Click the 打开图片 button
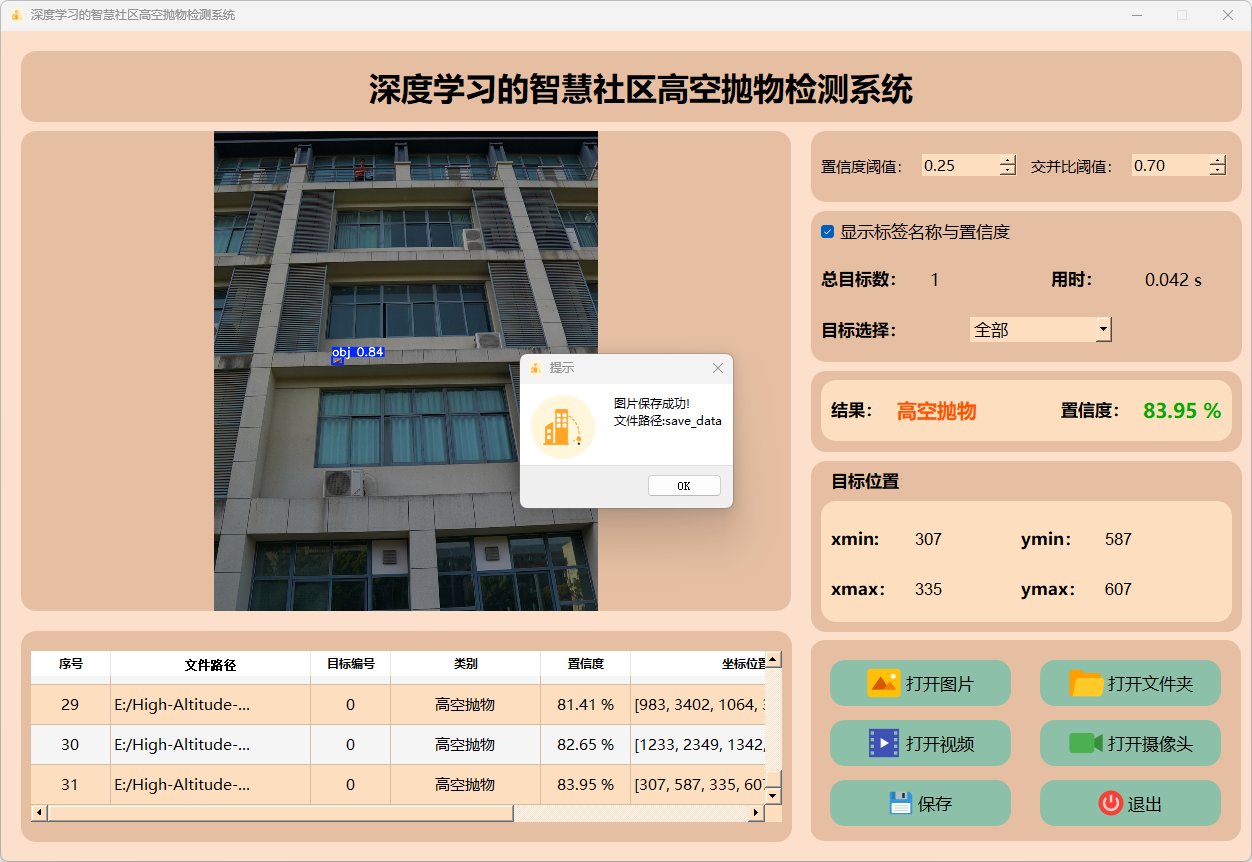The image size is (1252, 862). 920,683
